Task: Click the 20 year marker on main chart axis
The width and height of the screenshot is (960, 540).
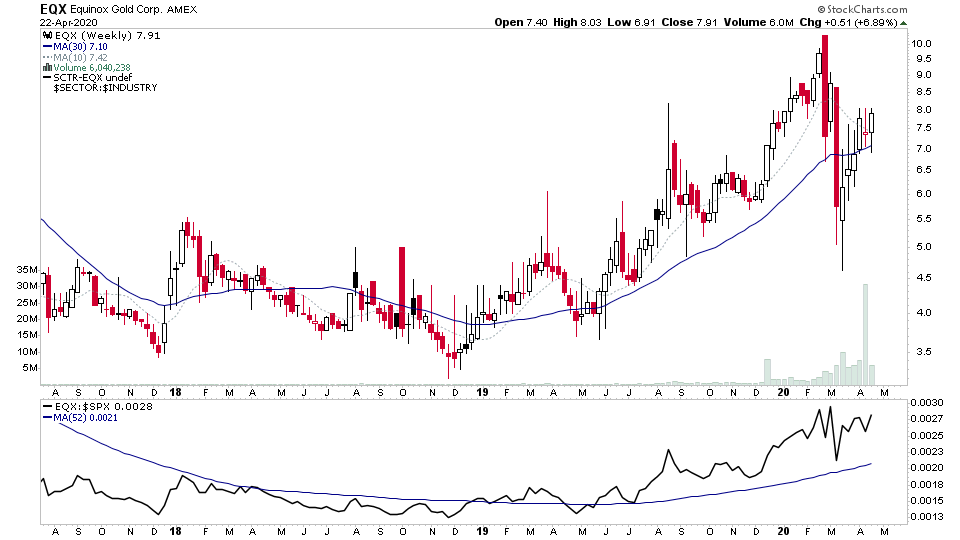Action: (x=783, y=392)
